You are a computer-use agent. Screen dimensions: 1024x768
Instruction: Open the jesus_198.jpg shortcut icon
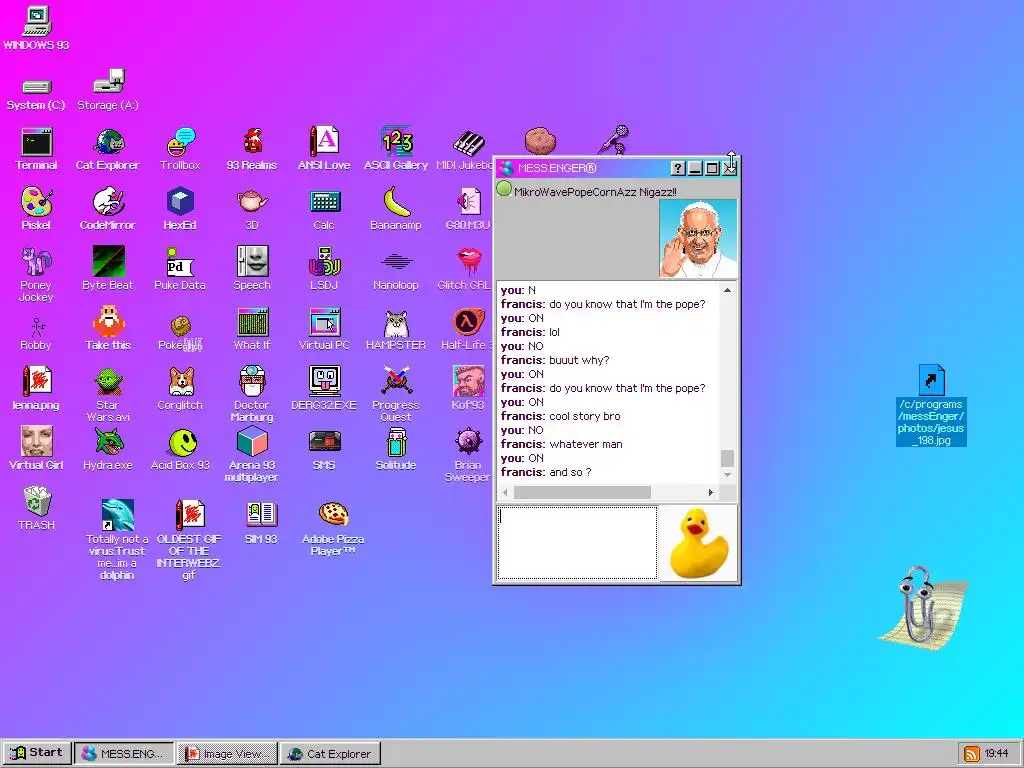pyautogui.click(x=931, y=380)
